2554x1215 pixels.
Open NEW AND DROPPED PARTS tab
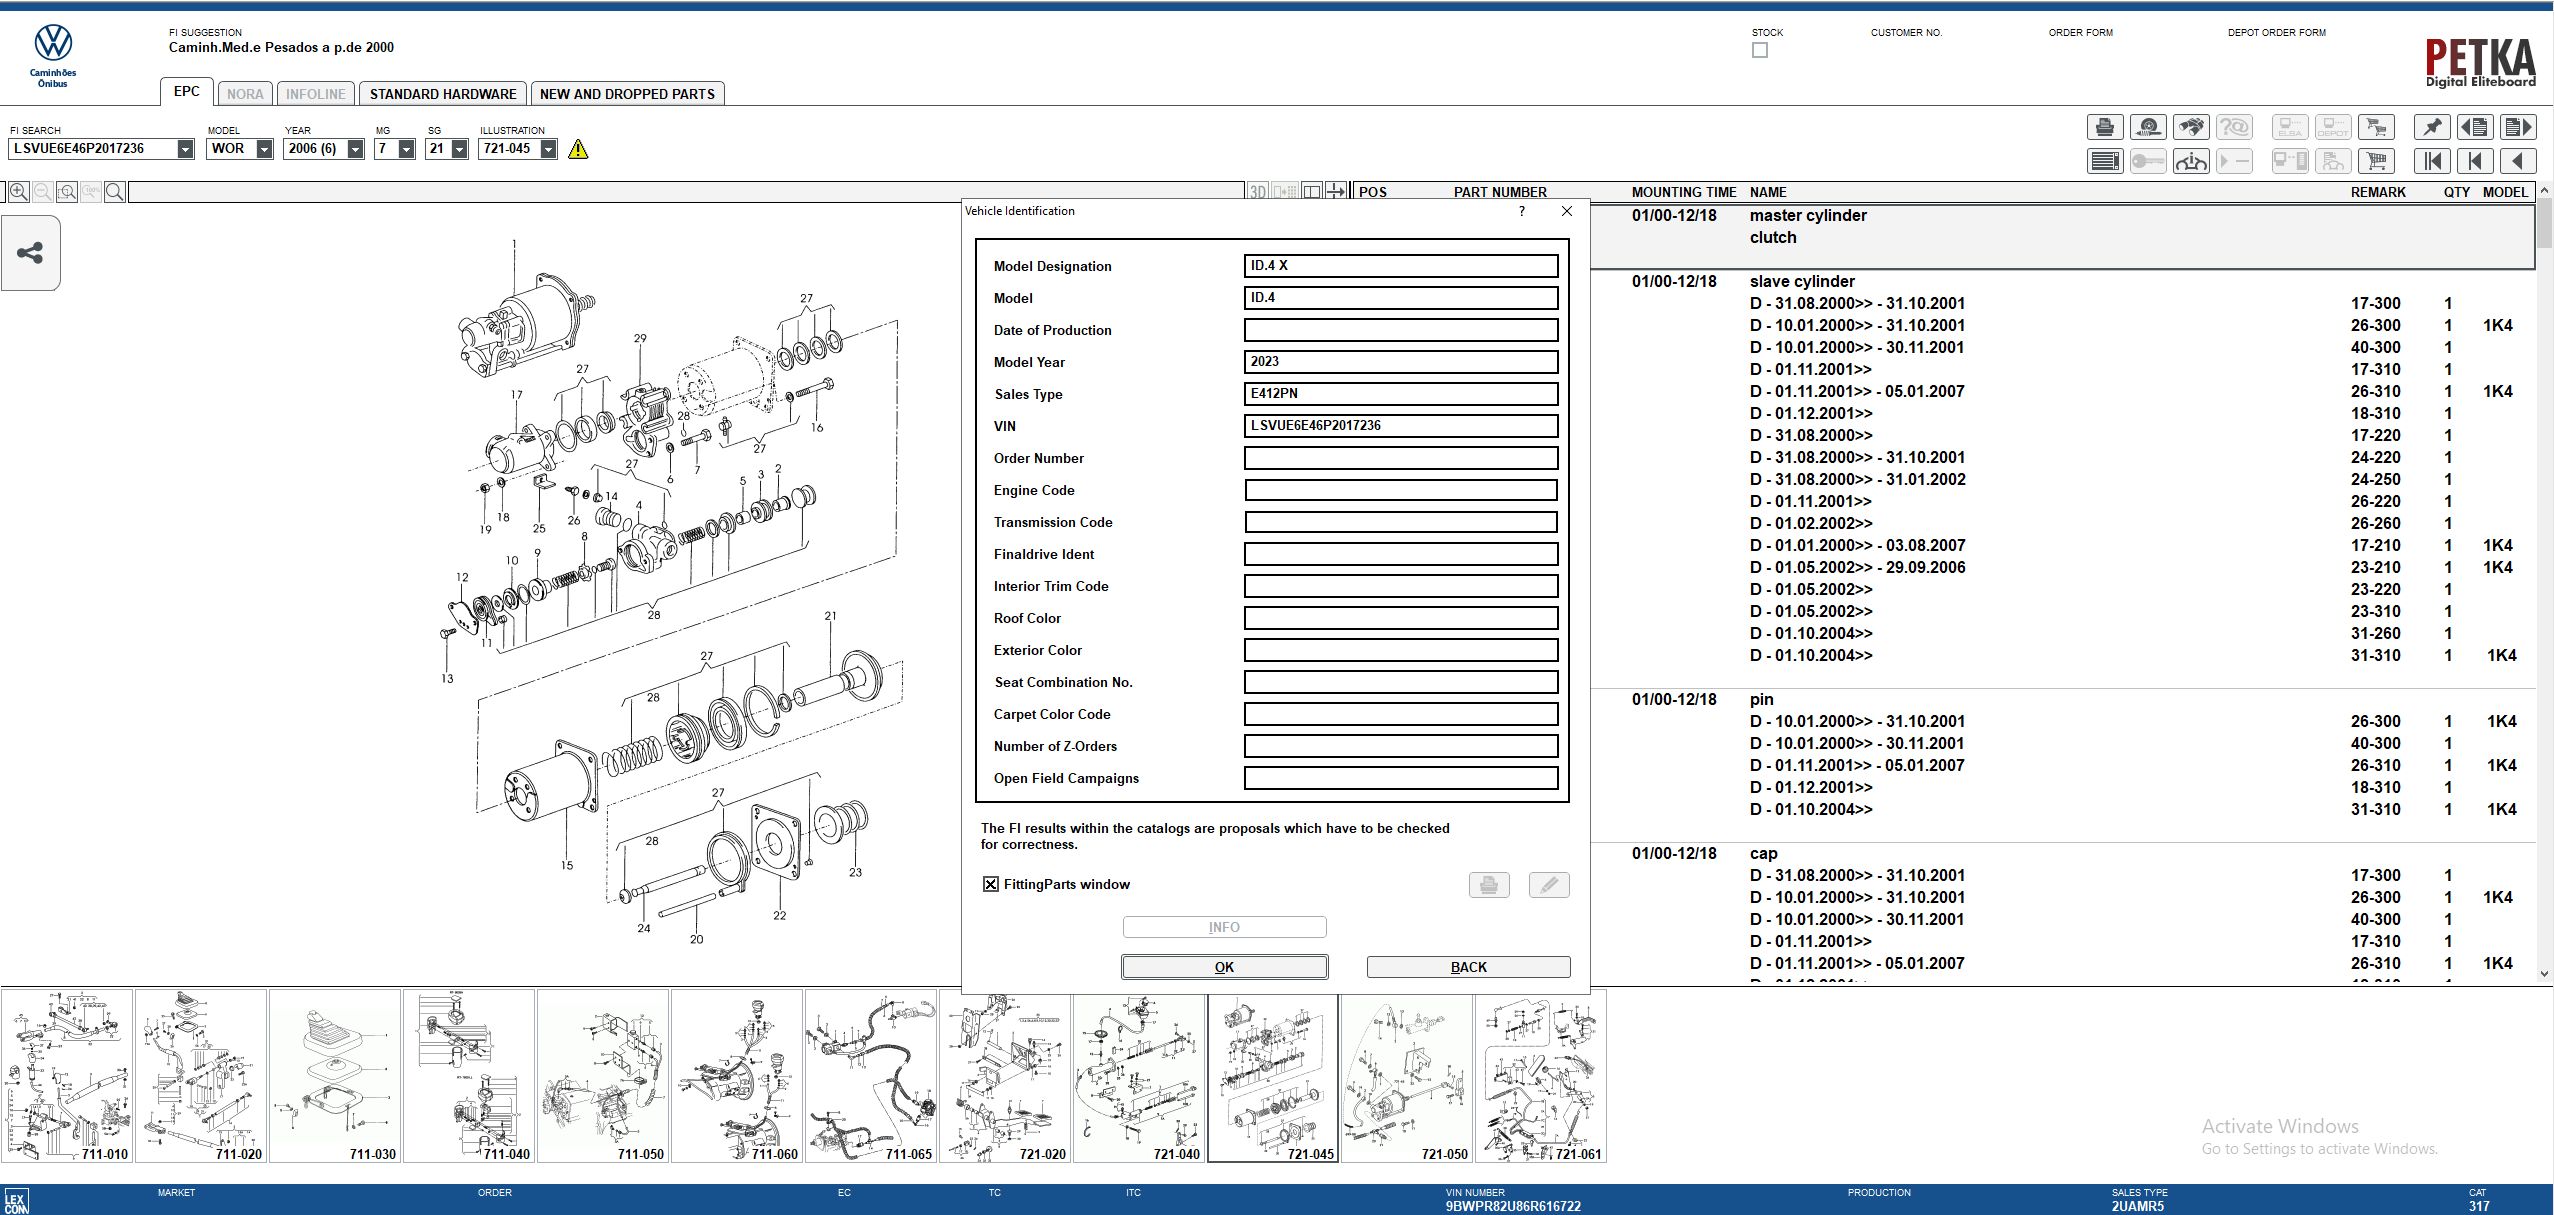tap(627, 94)
